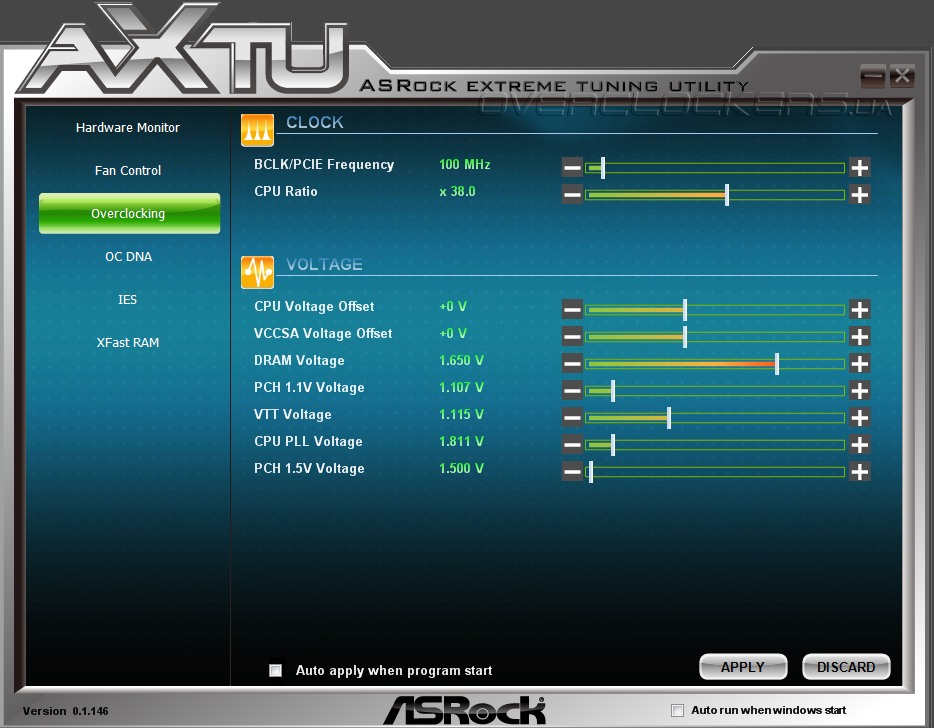The width and height of the screenshot is (934, 728).
Task: Increase VCCSA Voltage Offset plus button
Action: click(860, 336)
